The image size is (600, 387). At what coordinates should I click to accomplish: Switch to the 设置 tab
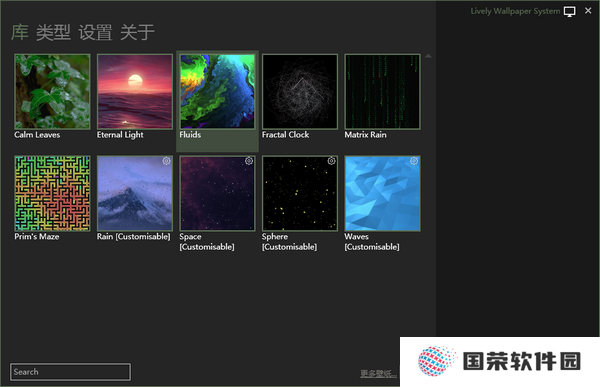pos(95,32)
